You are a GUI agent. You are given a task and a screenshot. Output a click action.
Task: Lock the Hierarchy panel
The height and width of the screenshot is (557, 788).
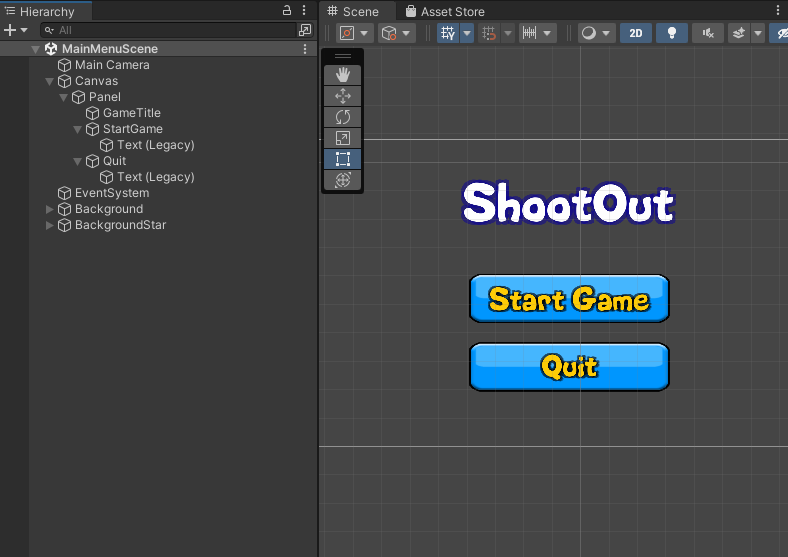(x=287, y=10)
